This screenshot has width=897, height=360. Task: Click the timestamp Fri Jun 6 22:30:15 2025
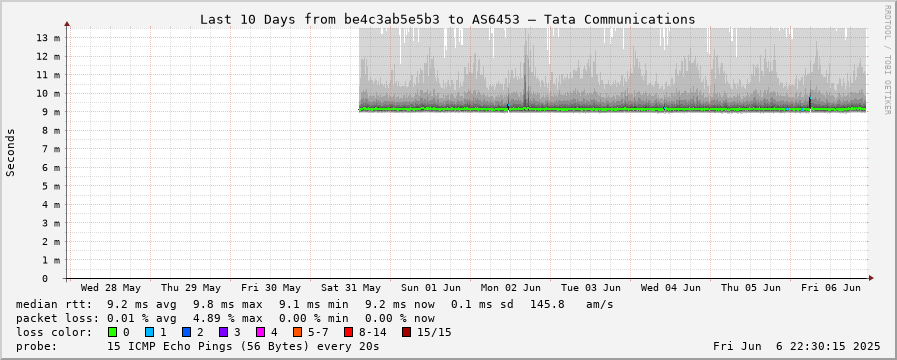[797, 346]
